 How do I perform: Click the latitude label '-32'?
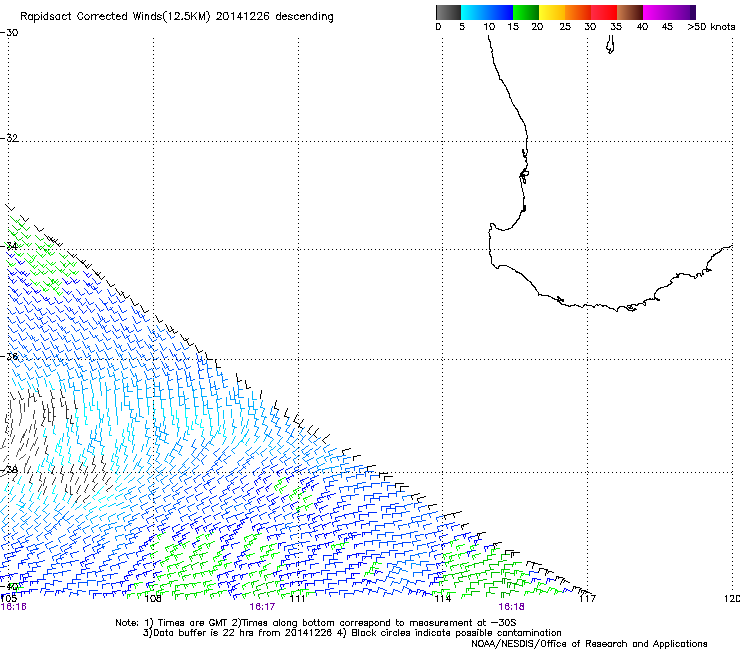point(9,138)
